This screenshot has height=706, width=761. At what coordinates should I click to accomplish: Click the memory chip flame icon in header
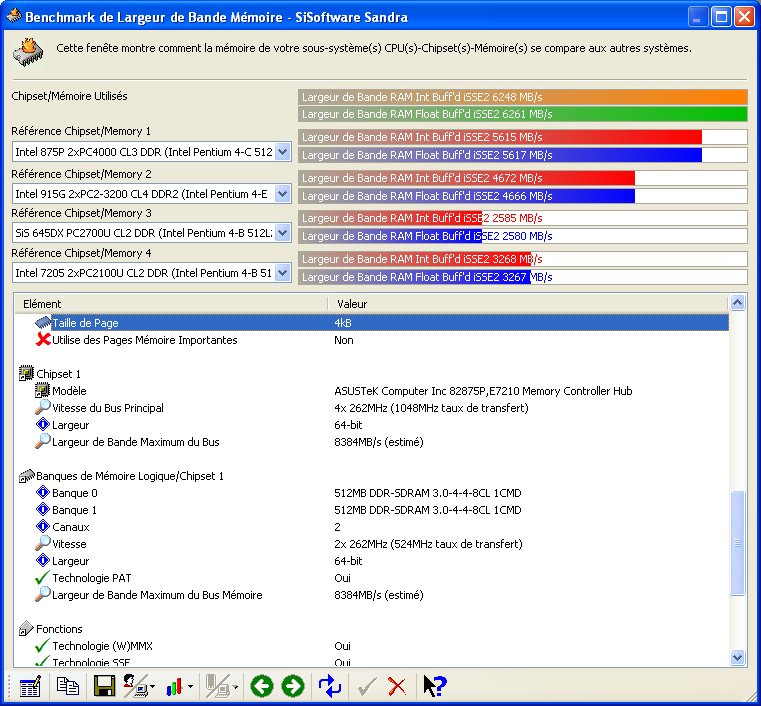click(28, 51)
